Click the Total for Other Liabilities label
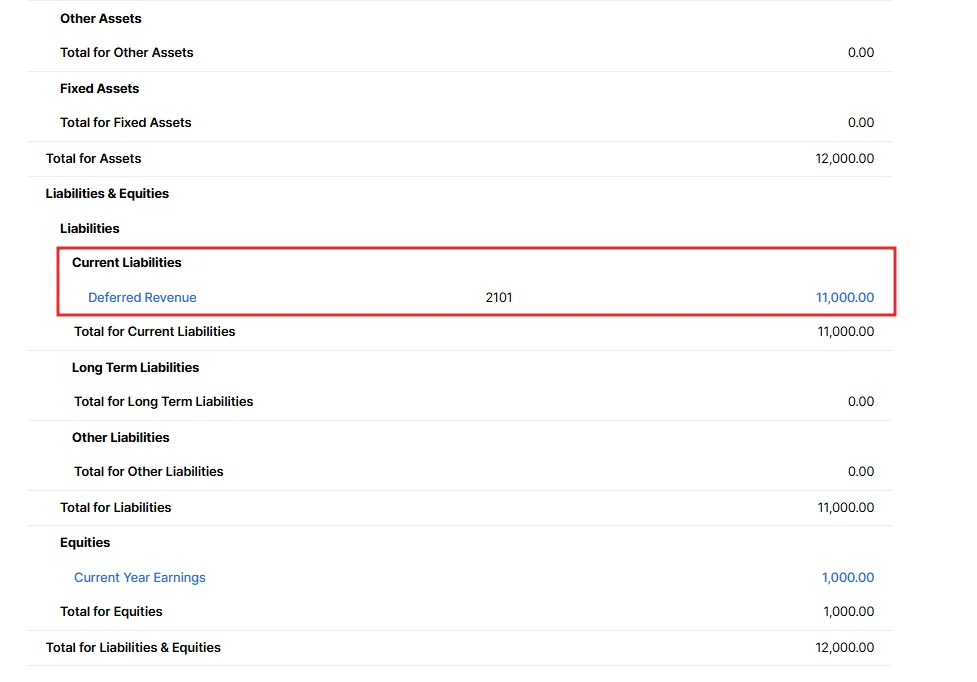Viewport: 977px width, 682px height. [148, 471]
